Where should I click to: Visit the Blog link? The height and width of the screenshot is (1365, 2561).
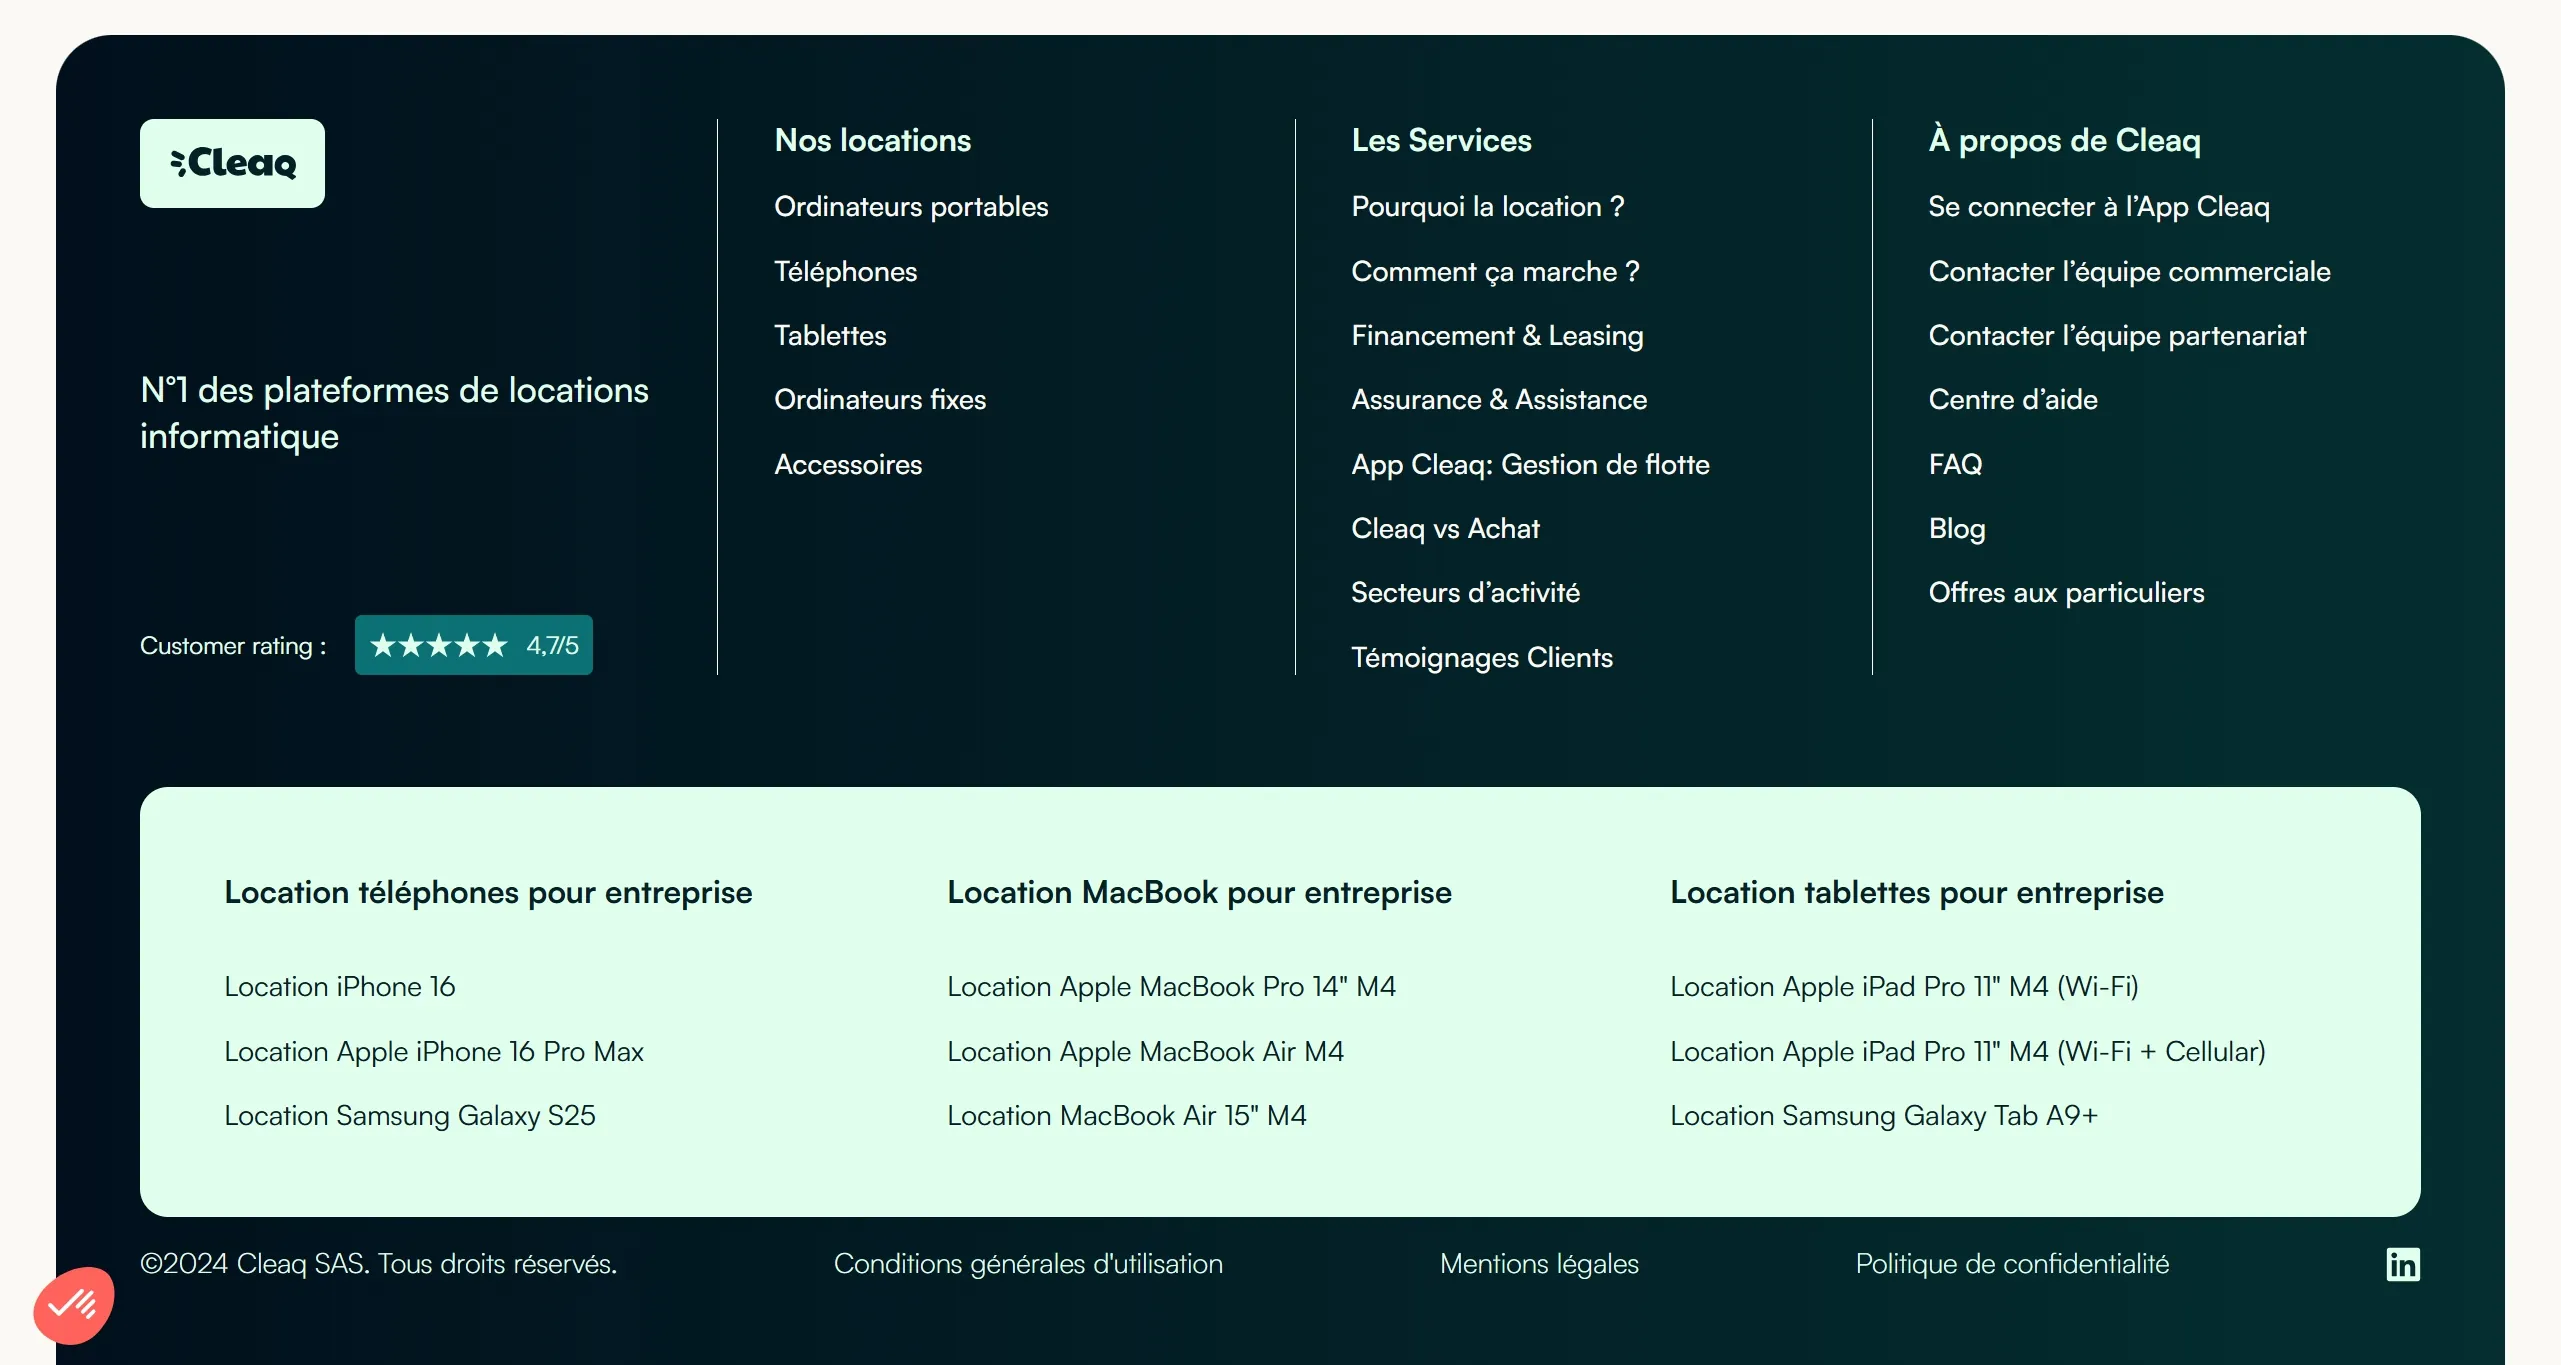point(1956,528)
